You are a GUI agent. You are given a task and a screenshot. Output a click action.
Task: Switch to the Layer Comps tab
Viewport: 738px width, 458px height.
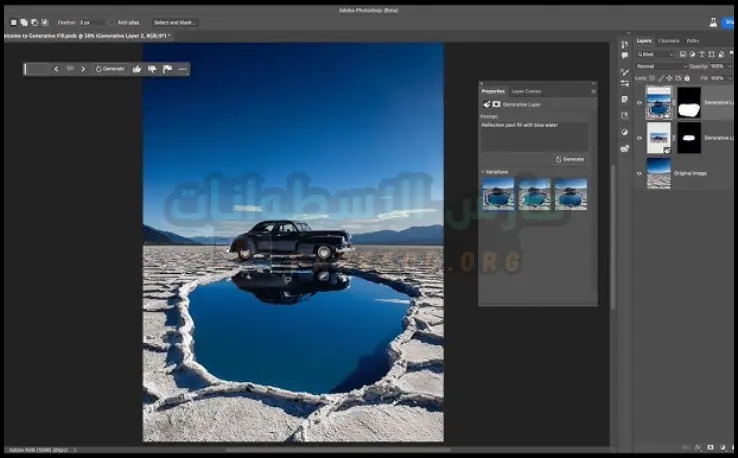tap(526, 91)
